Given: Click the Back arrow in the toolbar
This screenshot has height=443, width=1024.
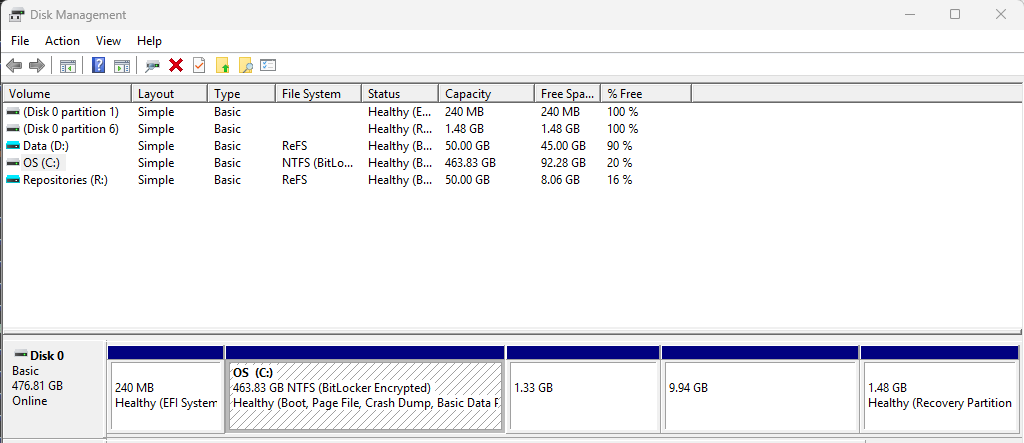Looking at the screenshot, I should click(x=14, y=66).
